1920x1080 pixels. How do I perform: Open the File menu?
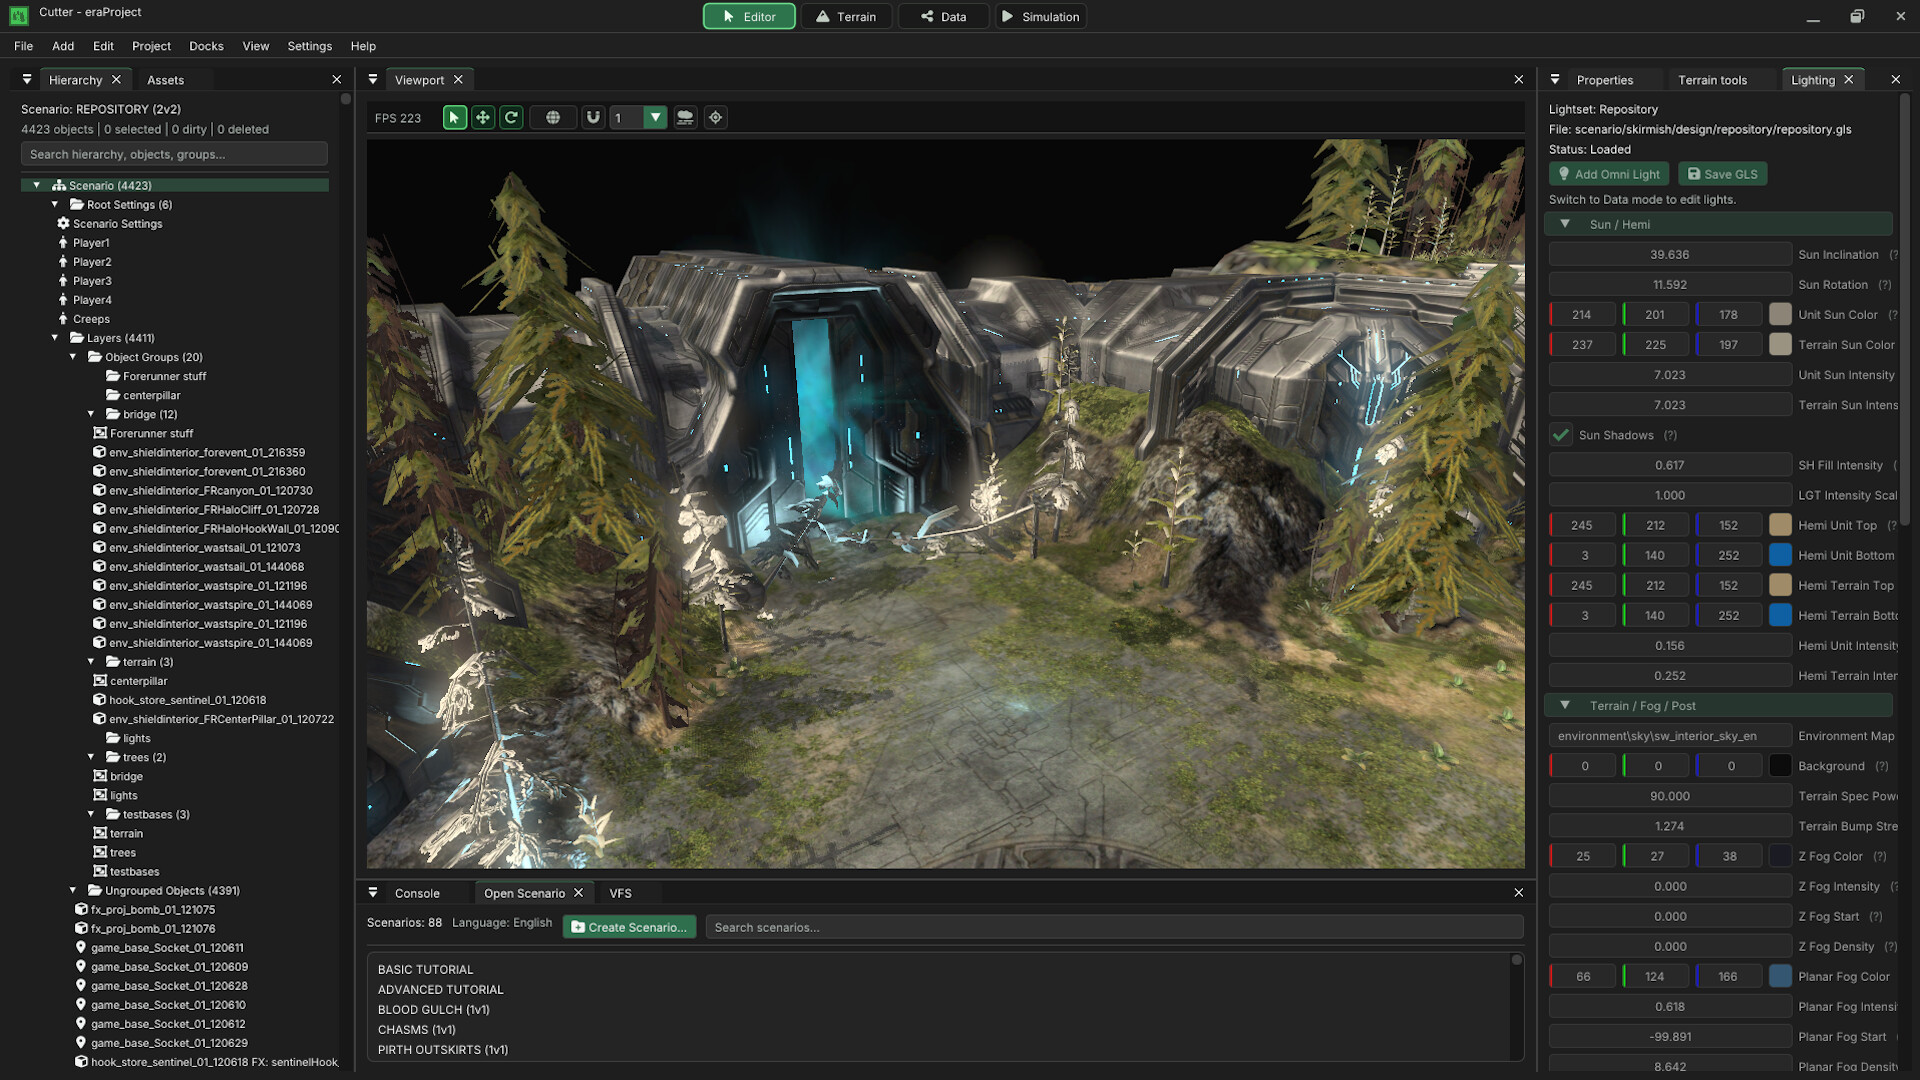click(23, 46)
